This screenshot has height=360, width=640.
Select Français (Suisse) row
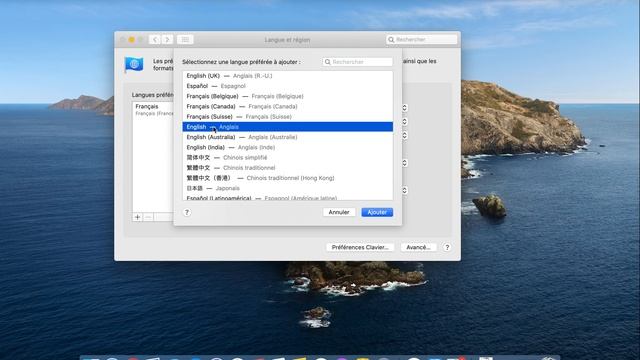click(287, 117)
